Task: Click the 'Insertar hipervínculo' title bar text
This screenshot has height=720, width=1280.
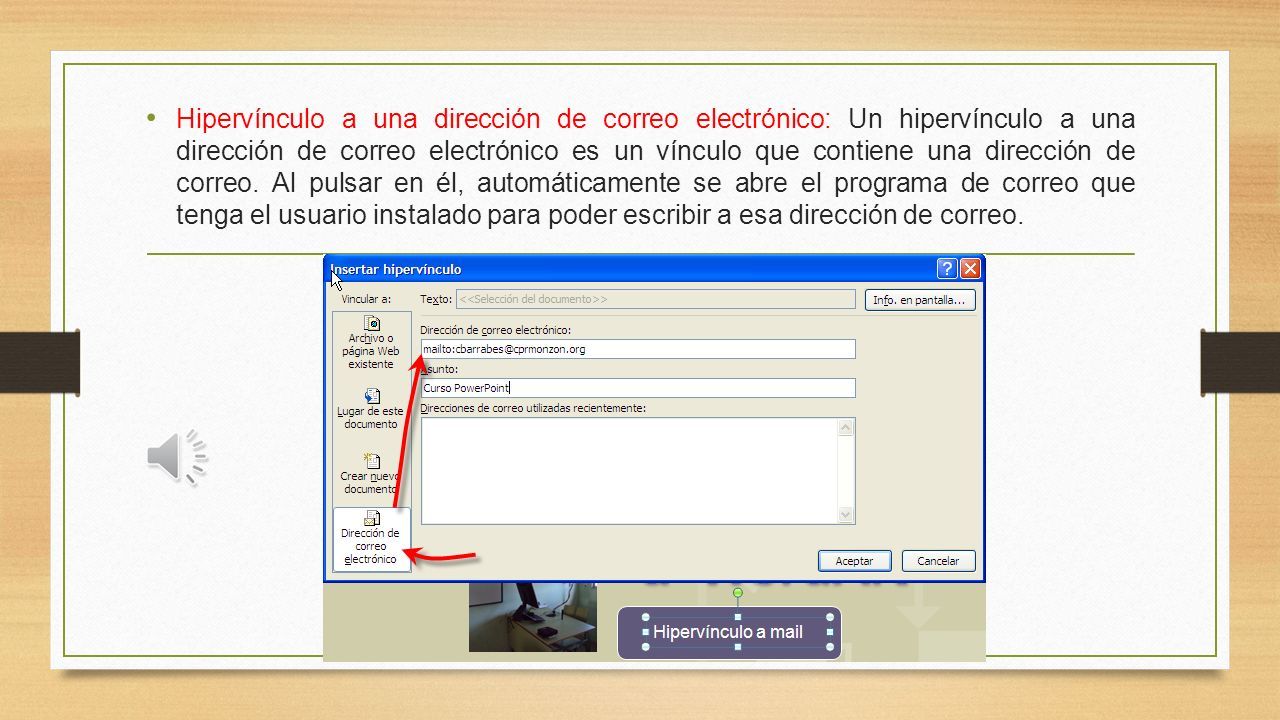Action: tap(397, 269)
